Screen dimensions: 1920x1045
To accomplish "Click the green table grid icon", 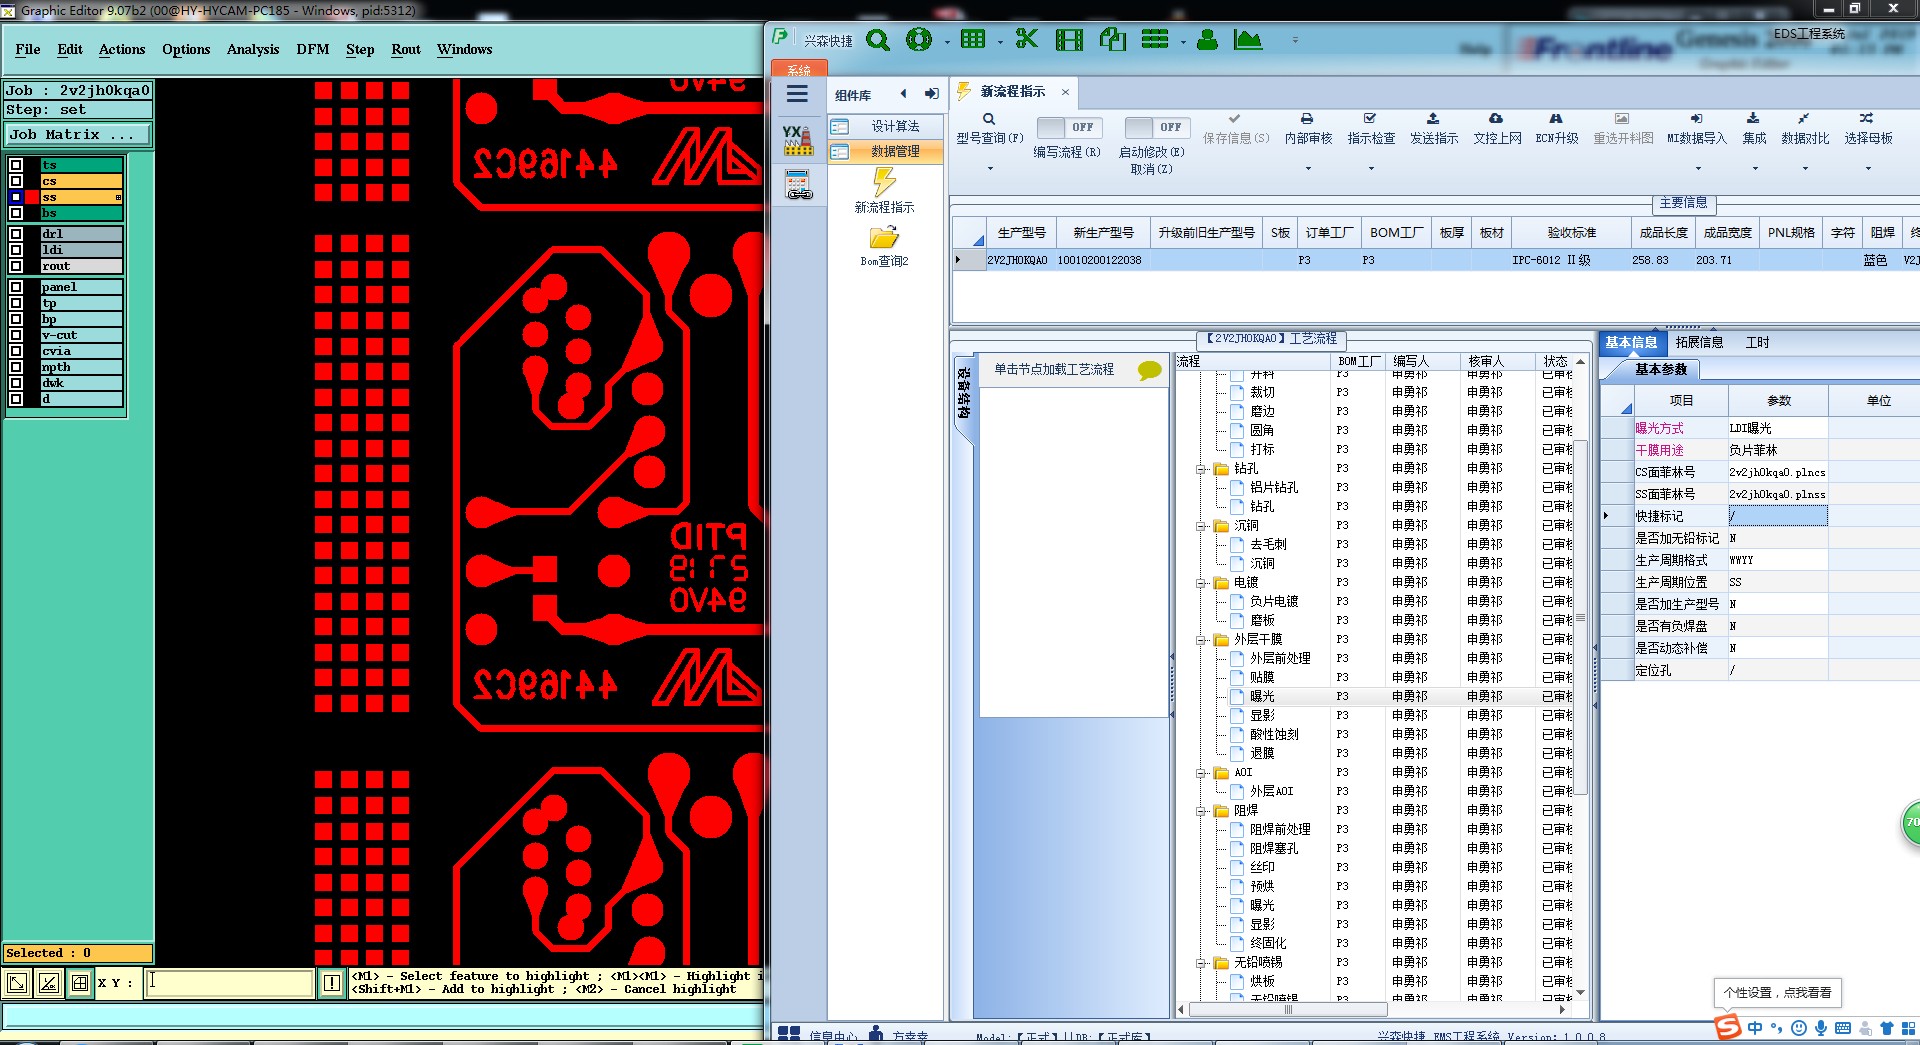I will pyautogui.click(x=972, y=40).
